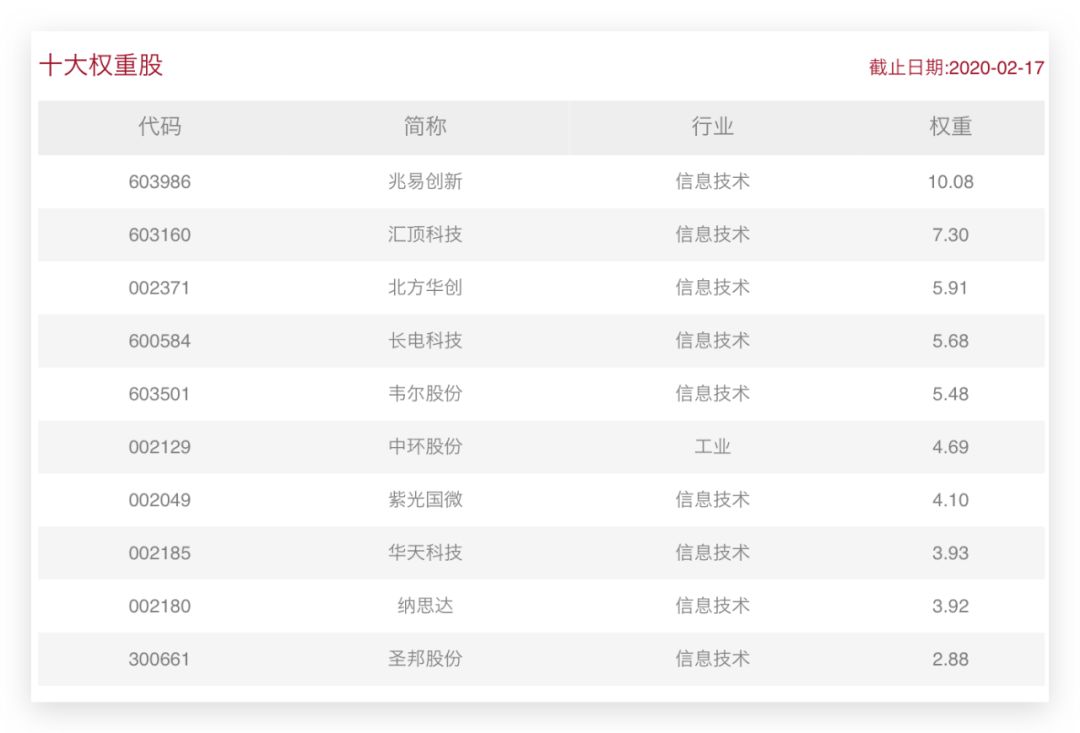Click weight value 10.08

tap(951, 182)
